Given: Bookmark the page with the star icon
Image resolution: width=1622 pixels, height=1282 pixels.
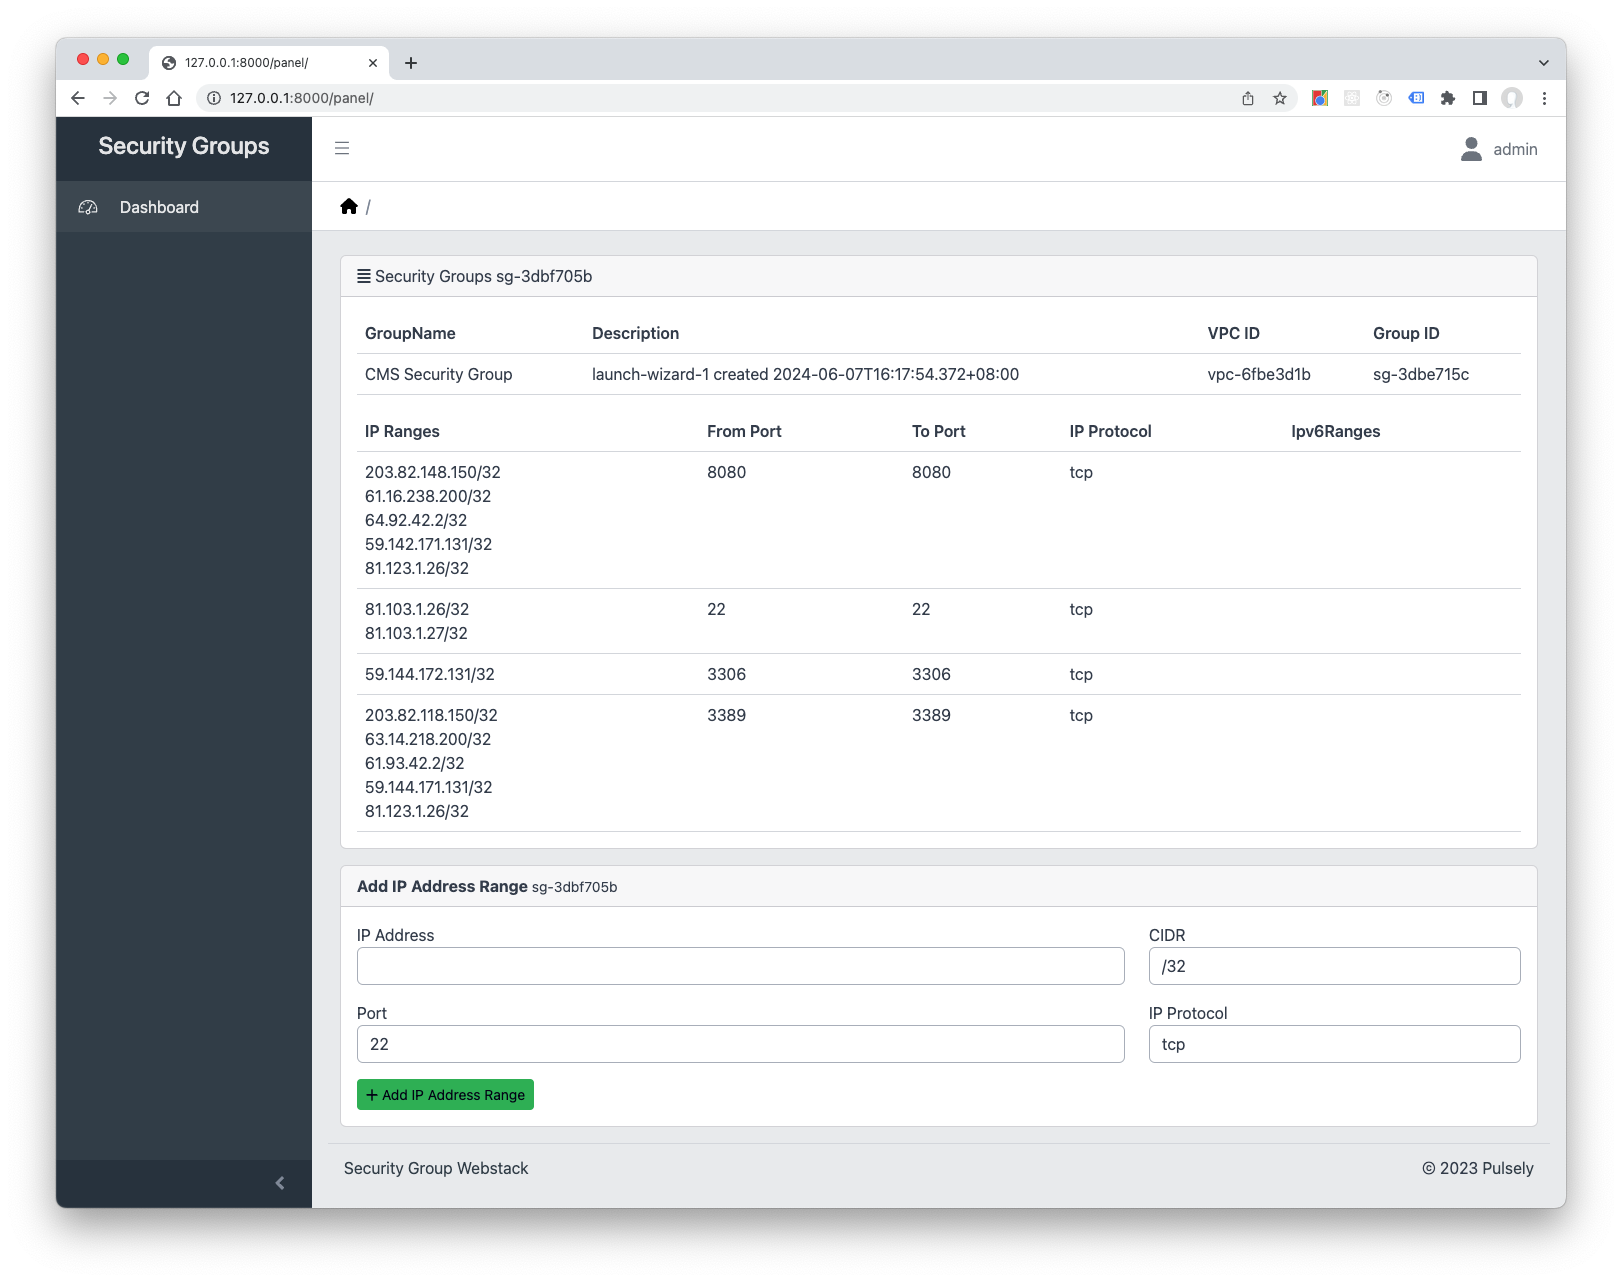Looking at the screenshot, I should [x=1280, y=98].
